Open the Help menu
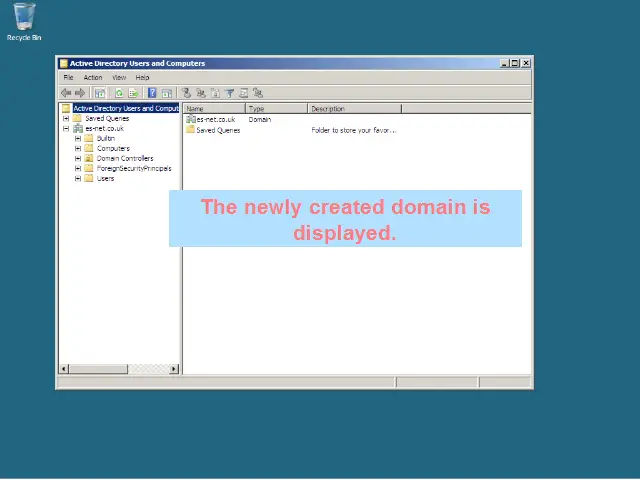 142,78
